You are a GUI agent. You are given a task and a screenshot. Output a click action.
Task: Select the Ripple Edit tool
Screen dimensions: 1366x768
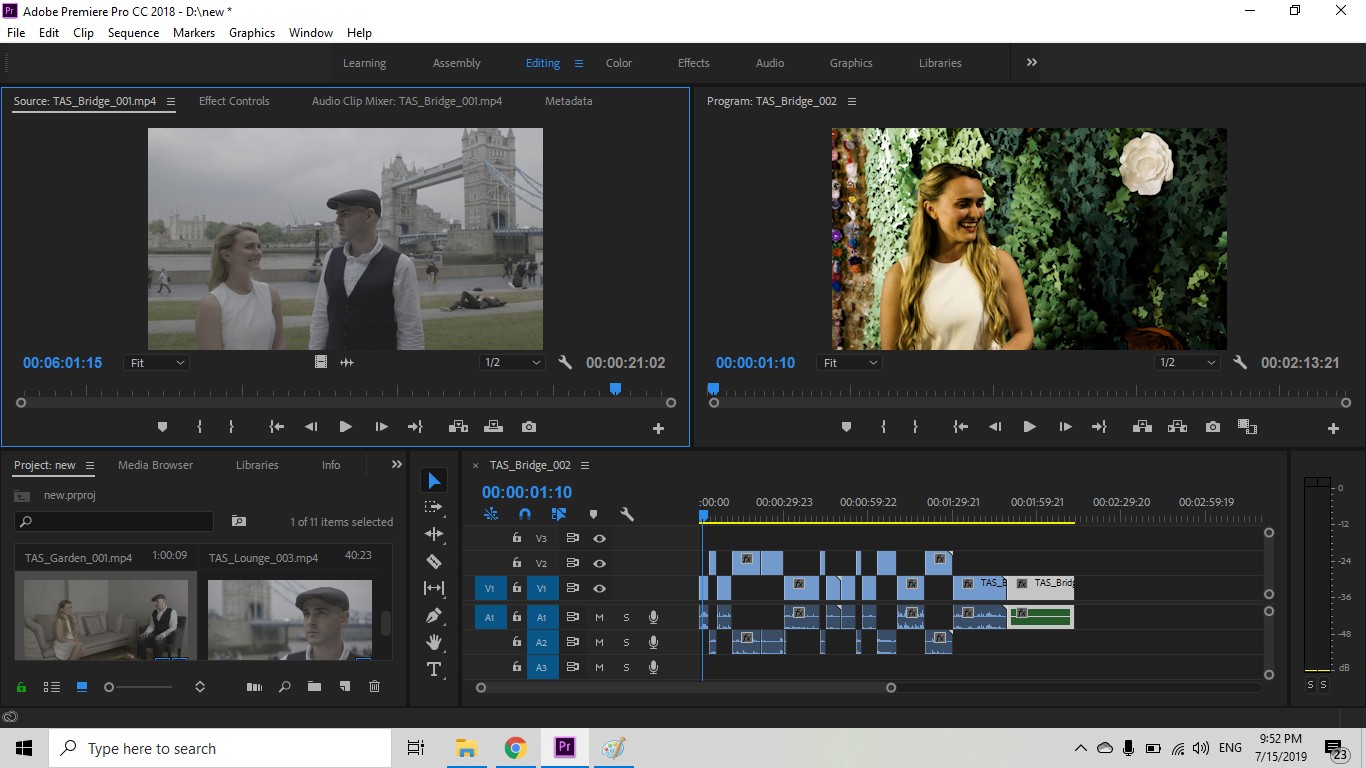[434, 534]
